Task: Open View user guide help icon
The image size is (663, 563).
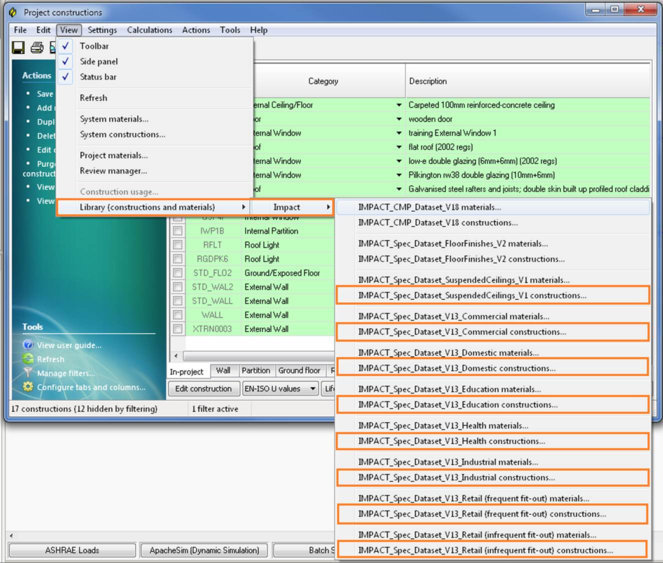Action: pos(28,345)
